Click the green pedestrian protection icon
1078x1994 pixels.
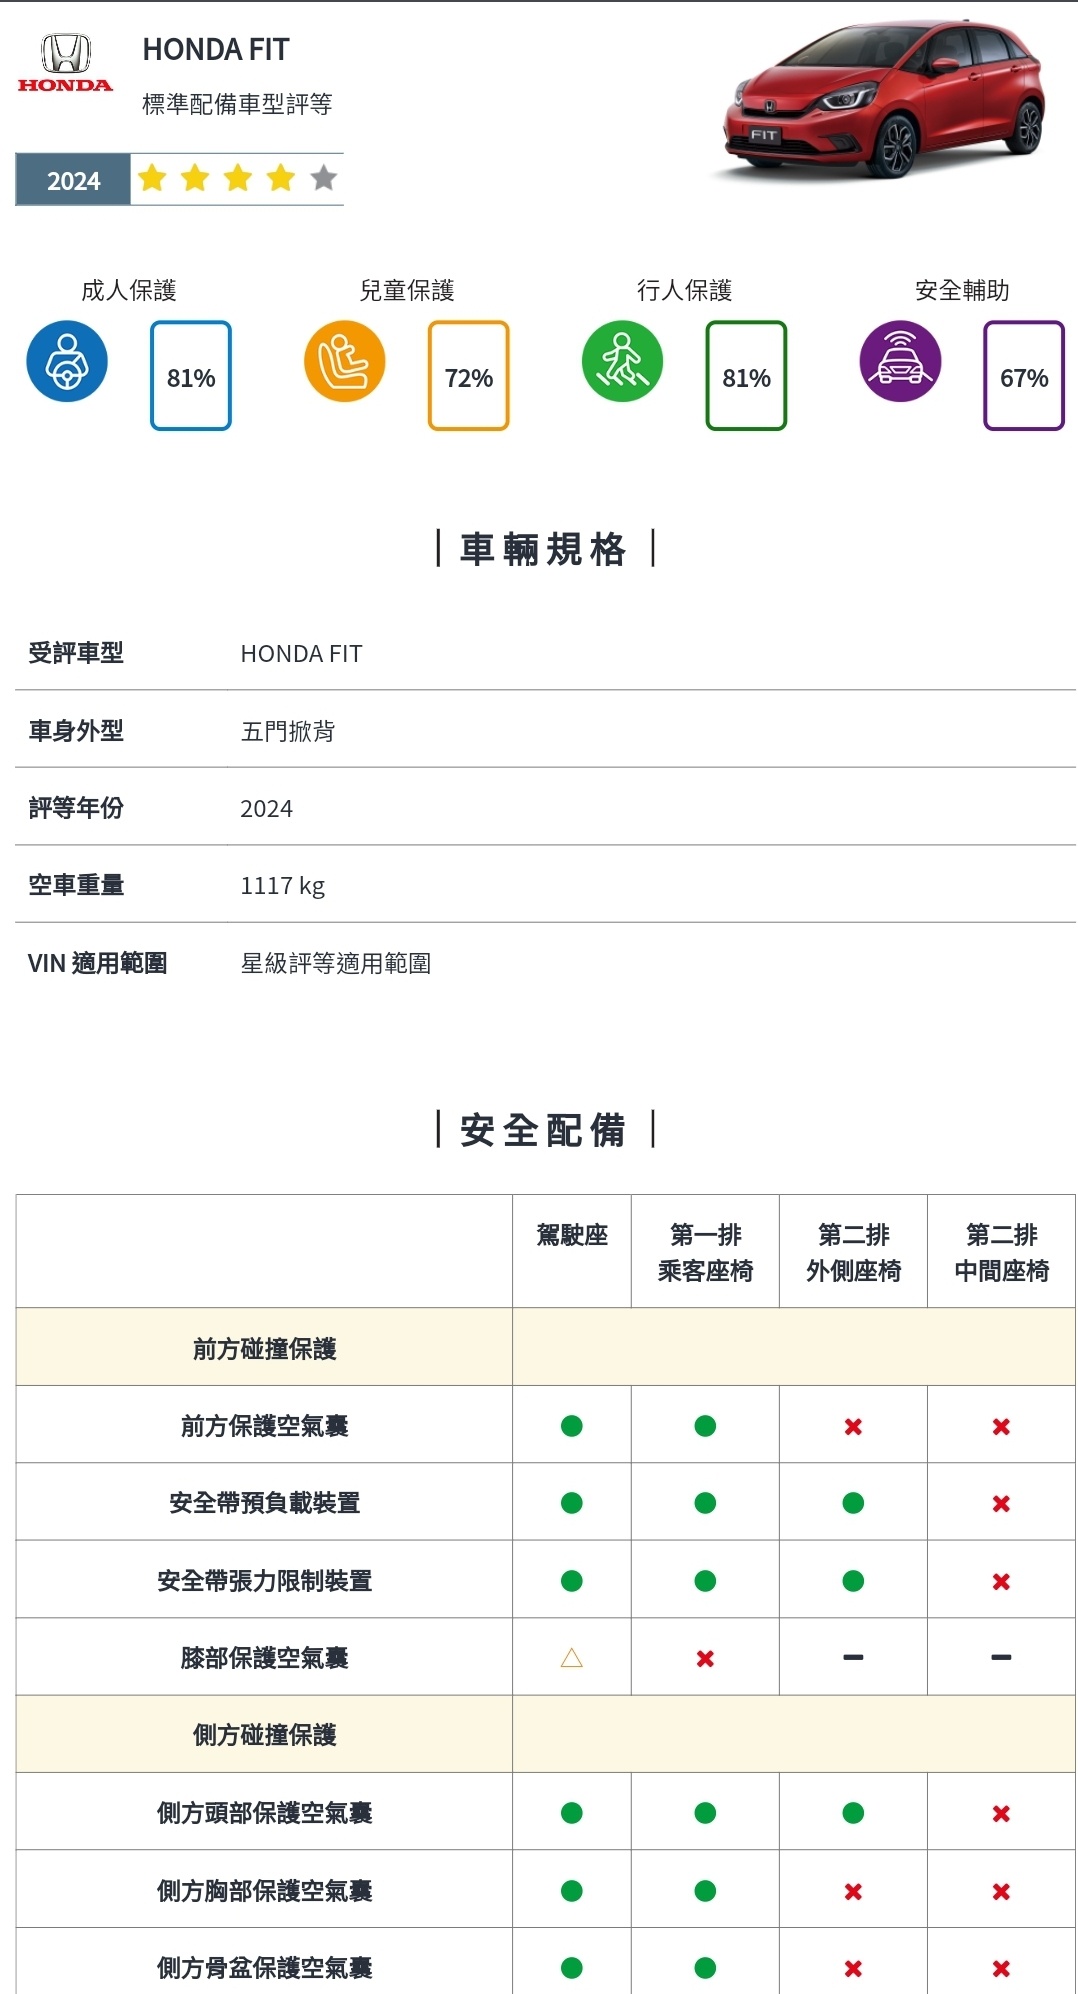[x=622, y=361]
